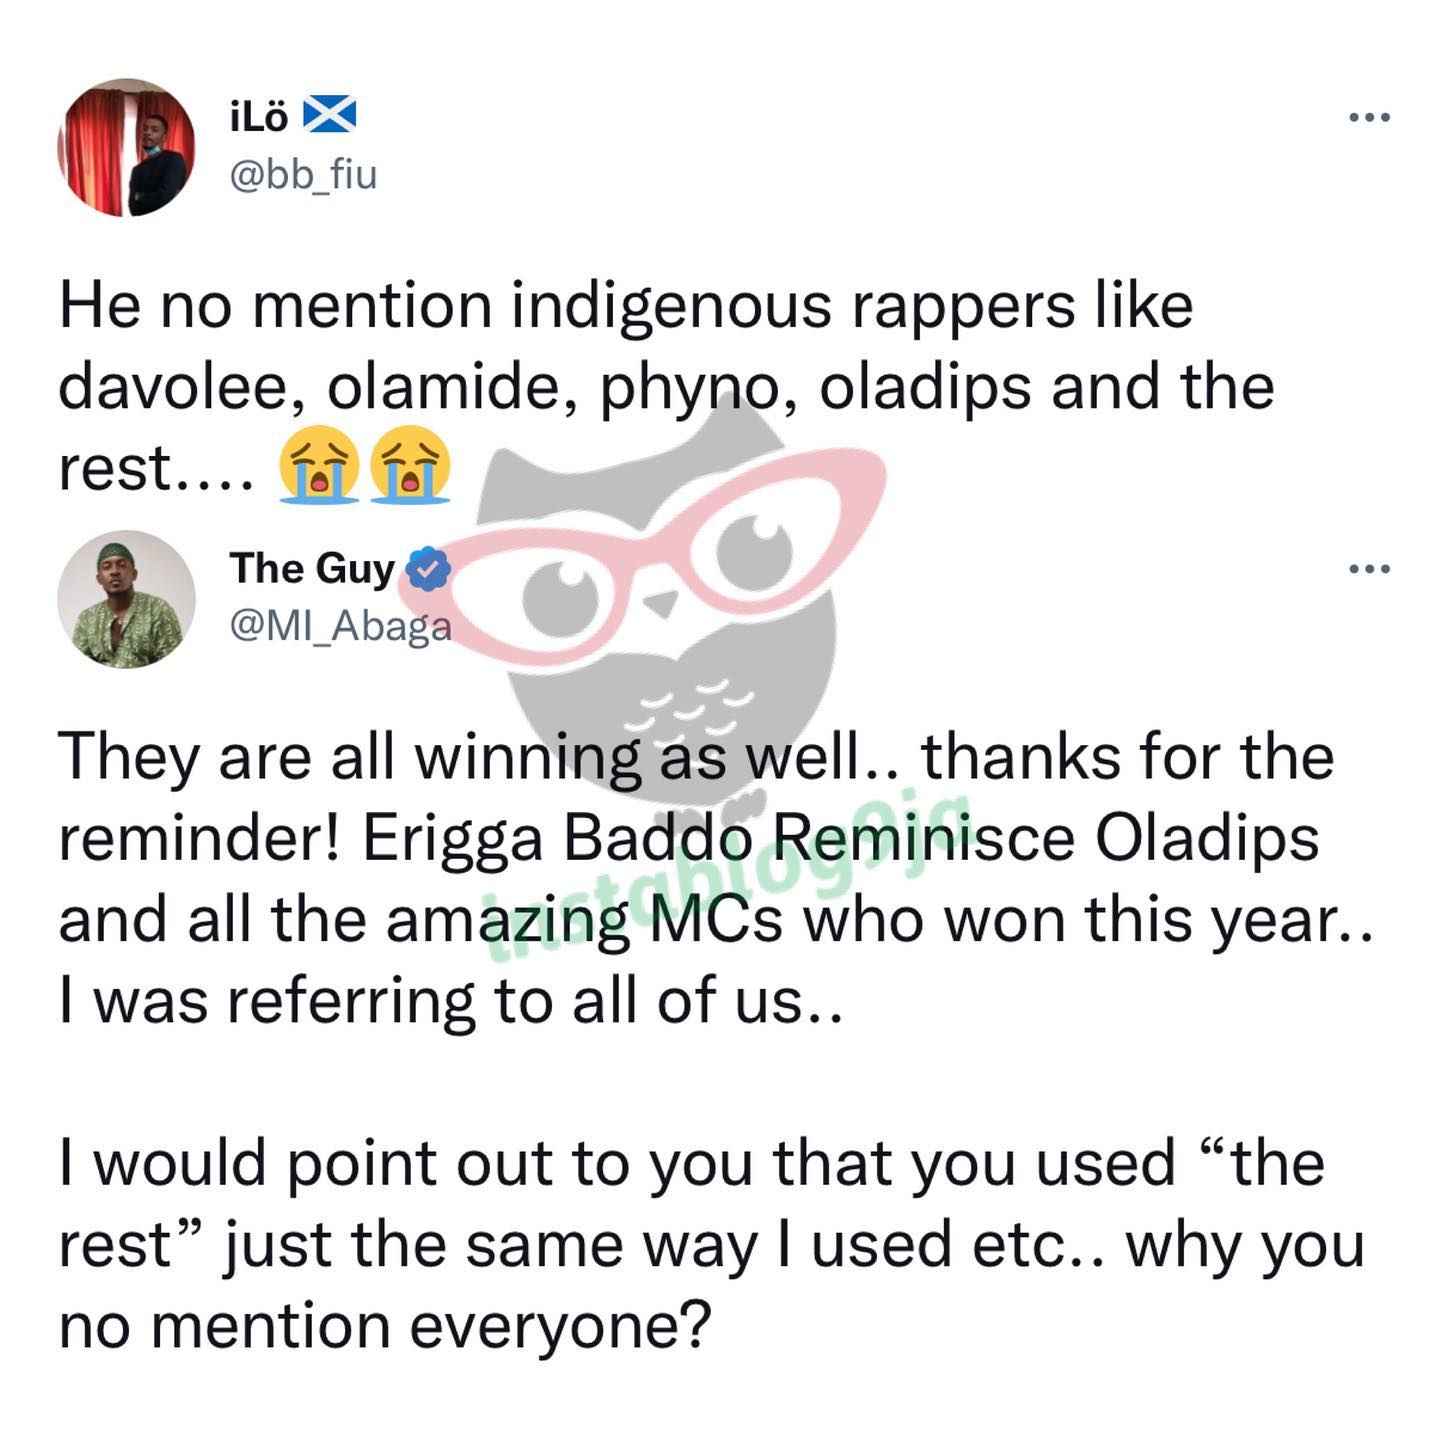Click the iLö display name

259,118
